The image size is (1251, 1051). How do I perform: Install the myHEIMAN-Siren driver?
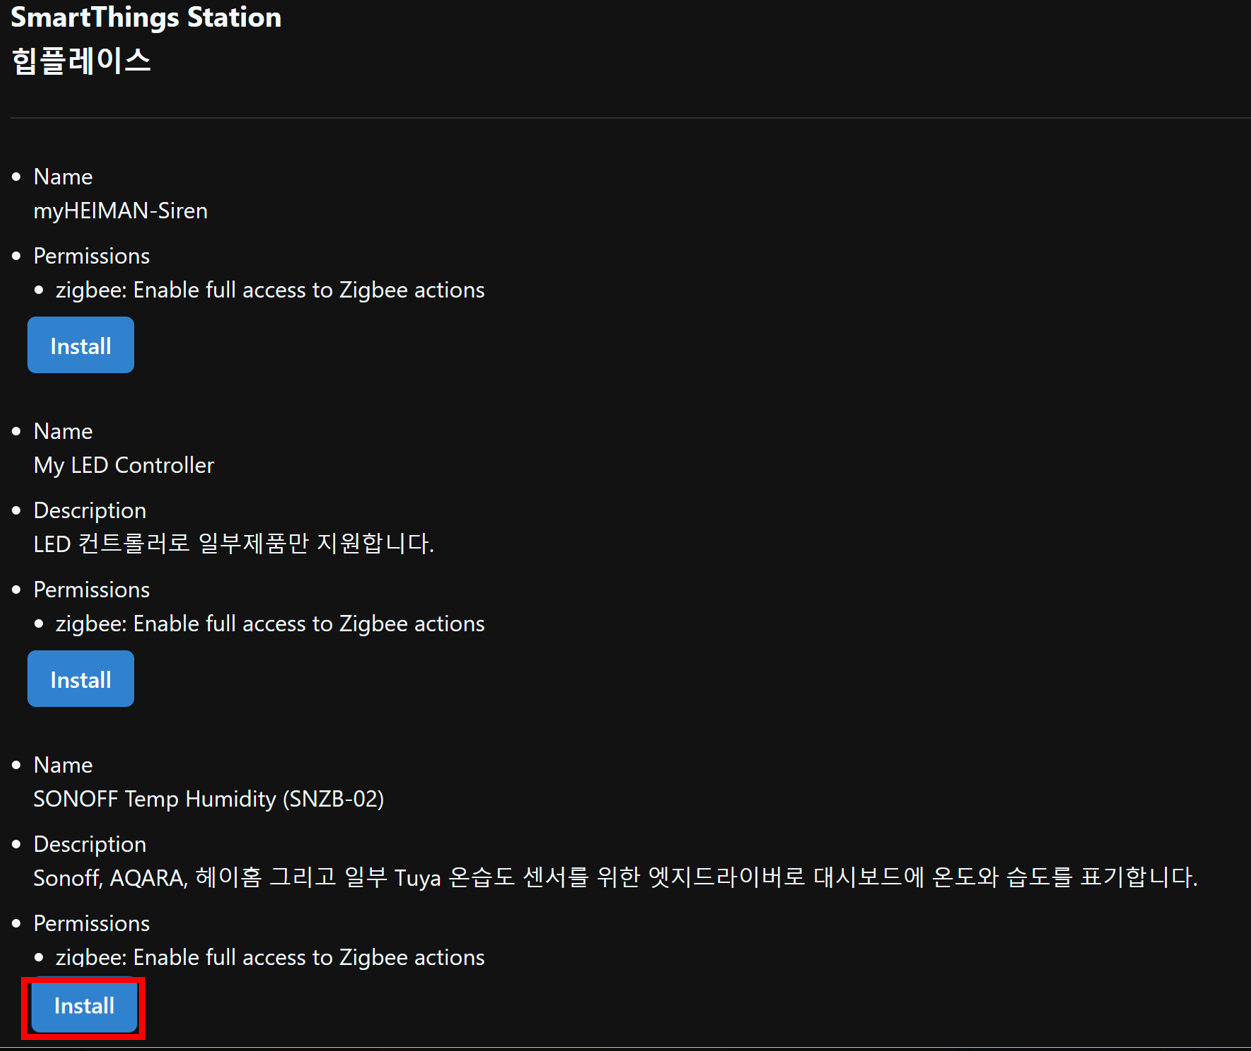[x=80, y=345]
